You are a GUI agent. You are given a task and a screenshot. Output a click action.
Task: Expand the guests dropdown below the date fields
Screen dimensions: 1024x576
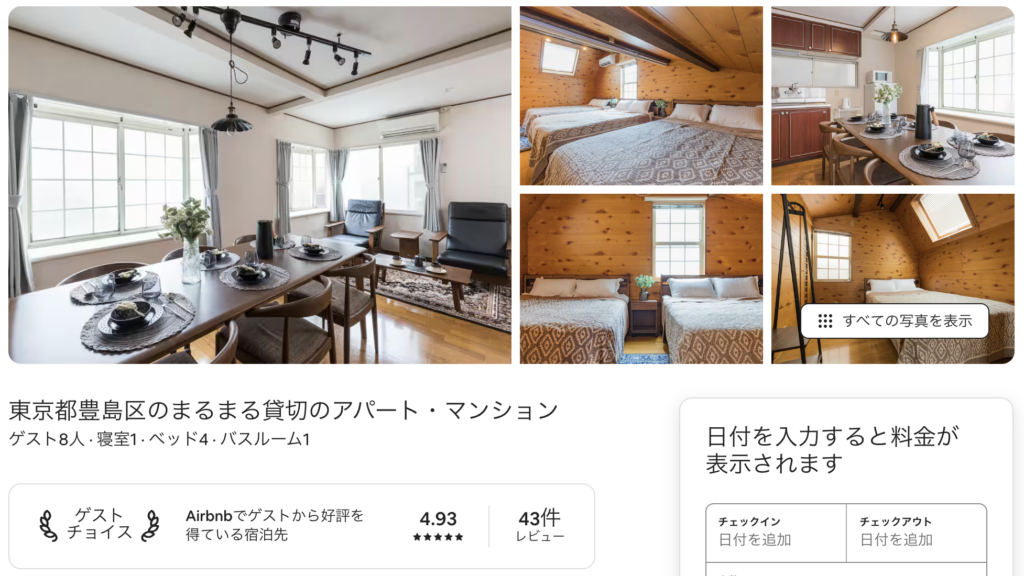846,569
